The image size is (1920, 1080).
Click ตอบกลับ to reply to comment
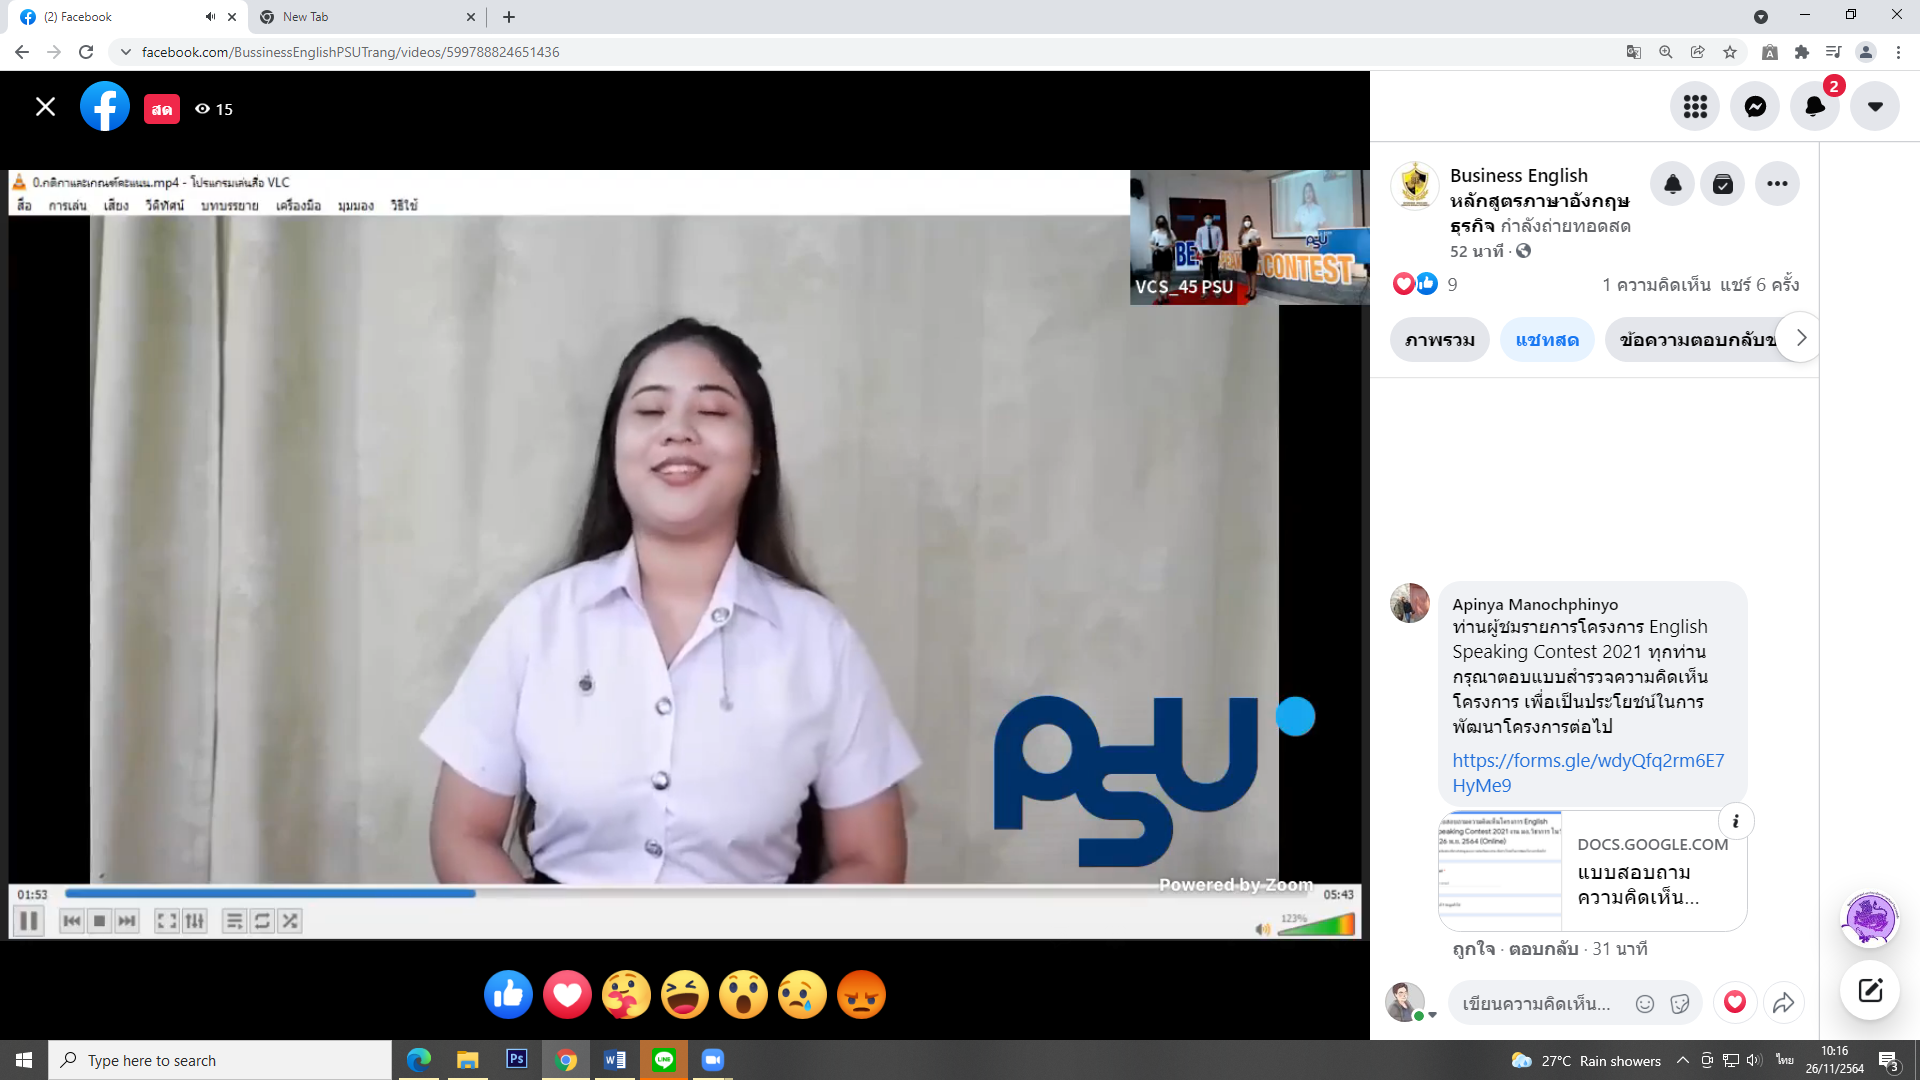(x=1543, y=948)
